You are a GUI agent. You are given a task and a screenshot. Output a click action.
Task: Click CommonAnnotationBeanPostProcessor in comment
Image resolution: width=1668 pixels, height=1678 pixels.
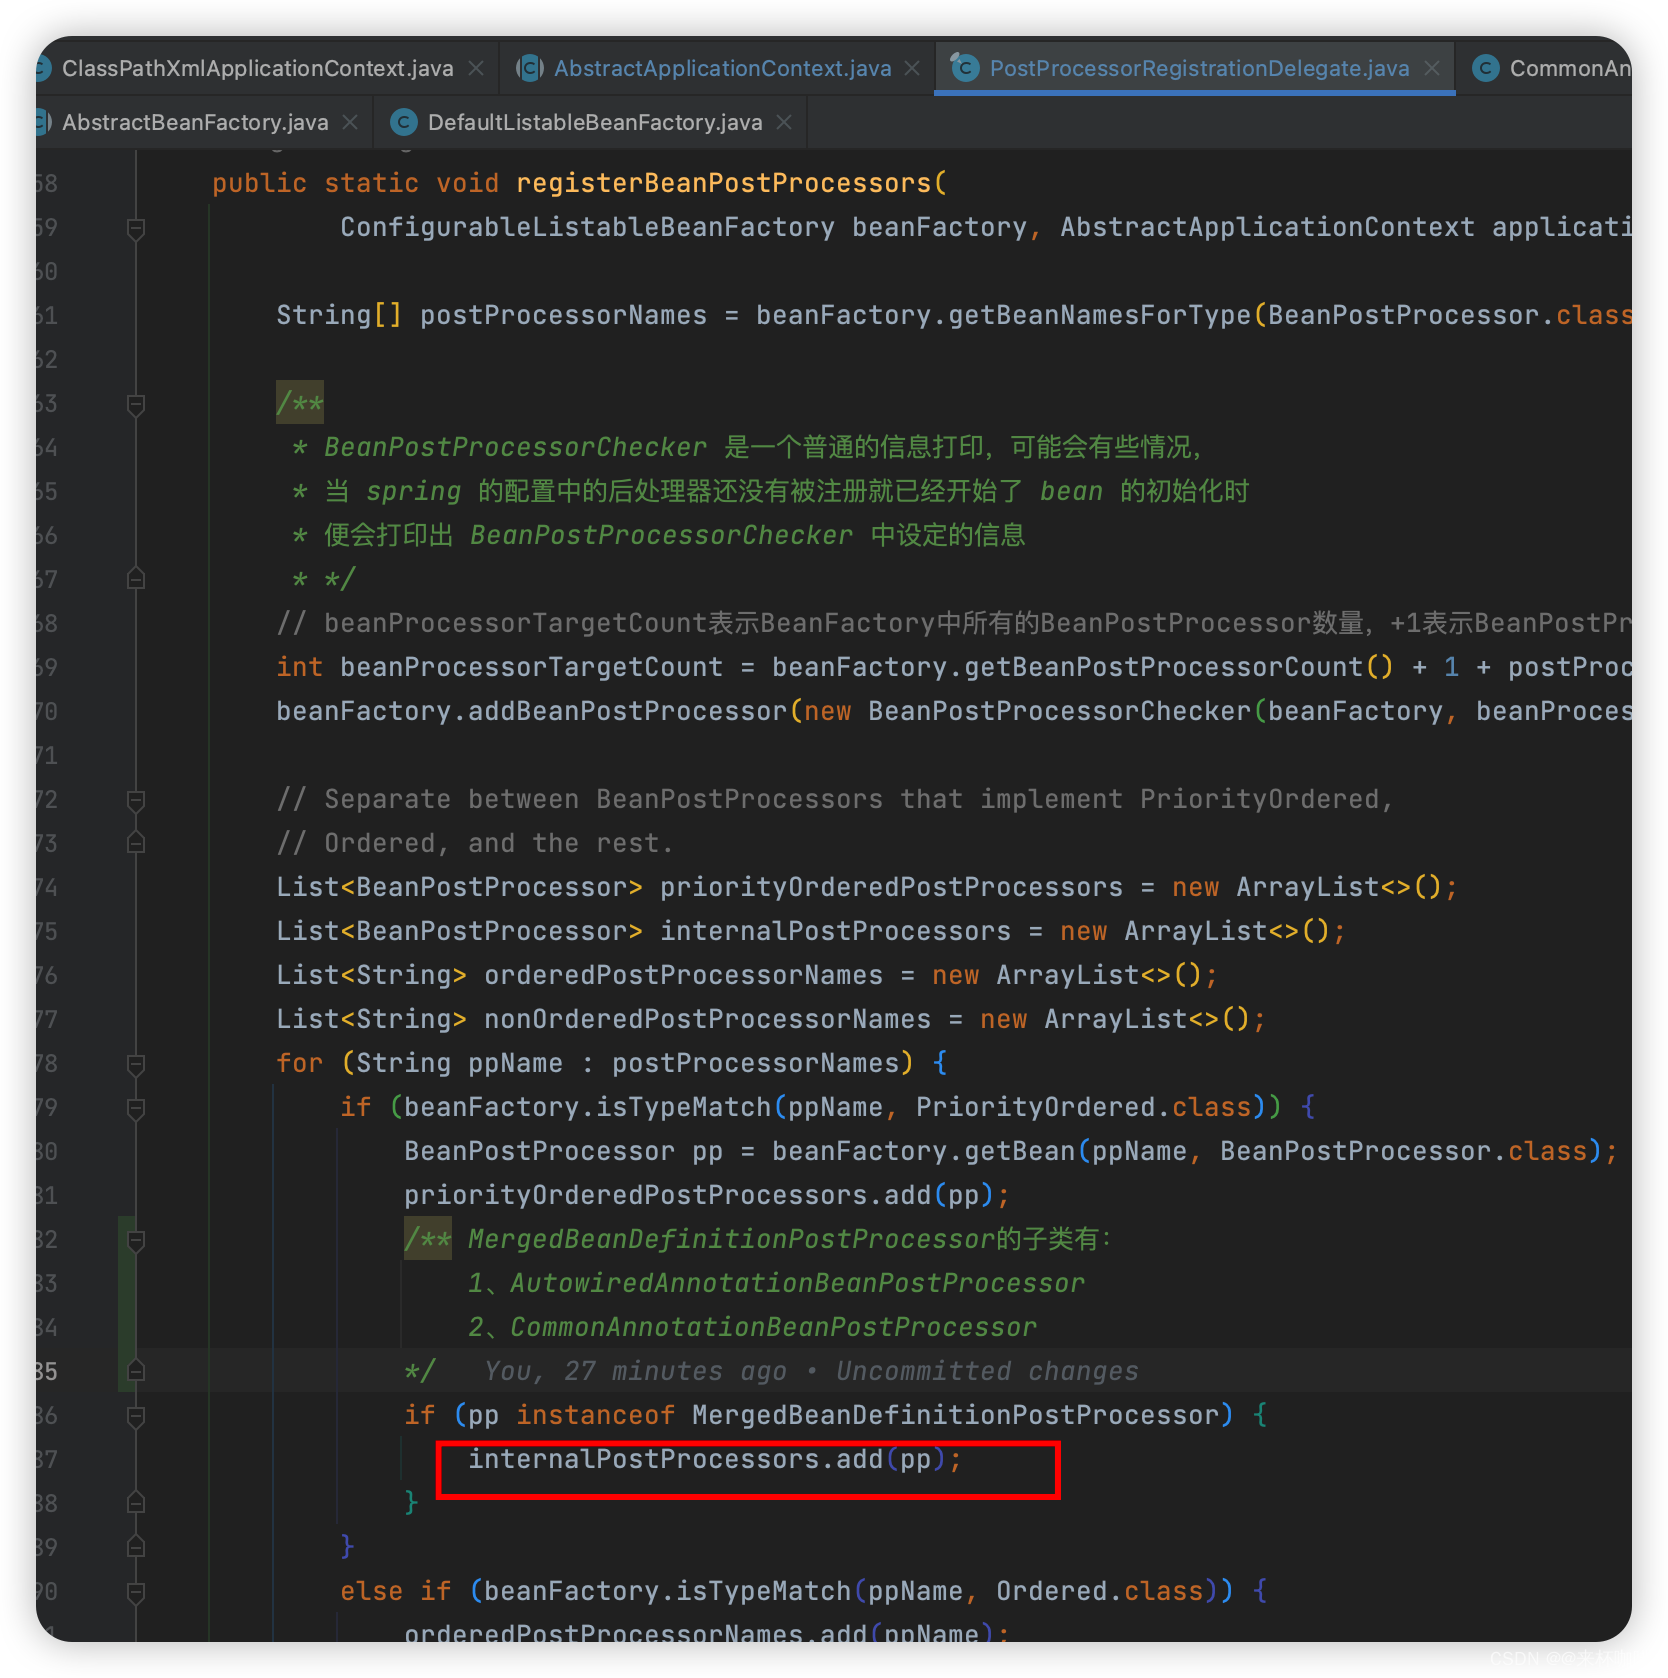click(773, 1327)
